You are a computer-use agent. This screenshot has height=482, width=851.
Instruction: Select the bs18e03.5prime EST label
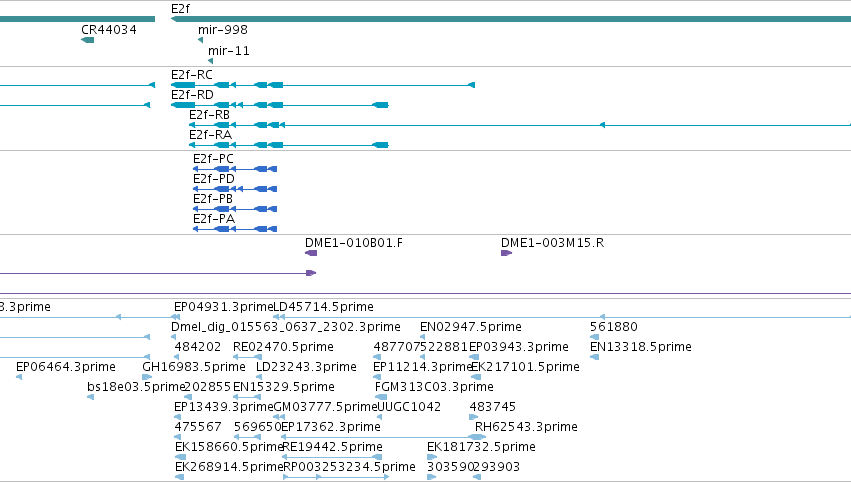pos(136,388)
